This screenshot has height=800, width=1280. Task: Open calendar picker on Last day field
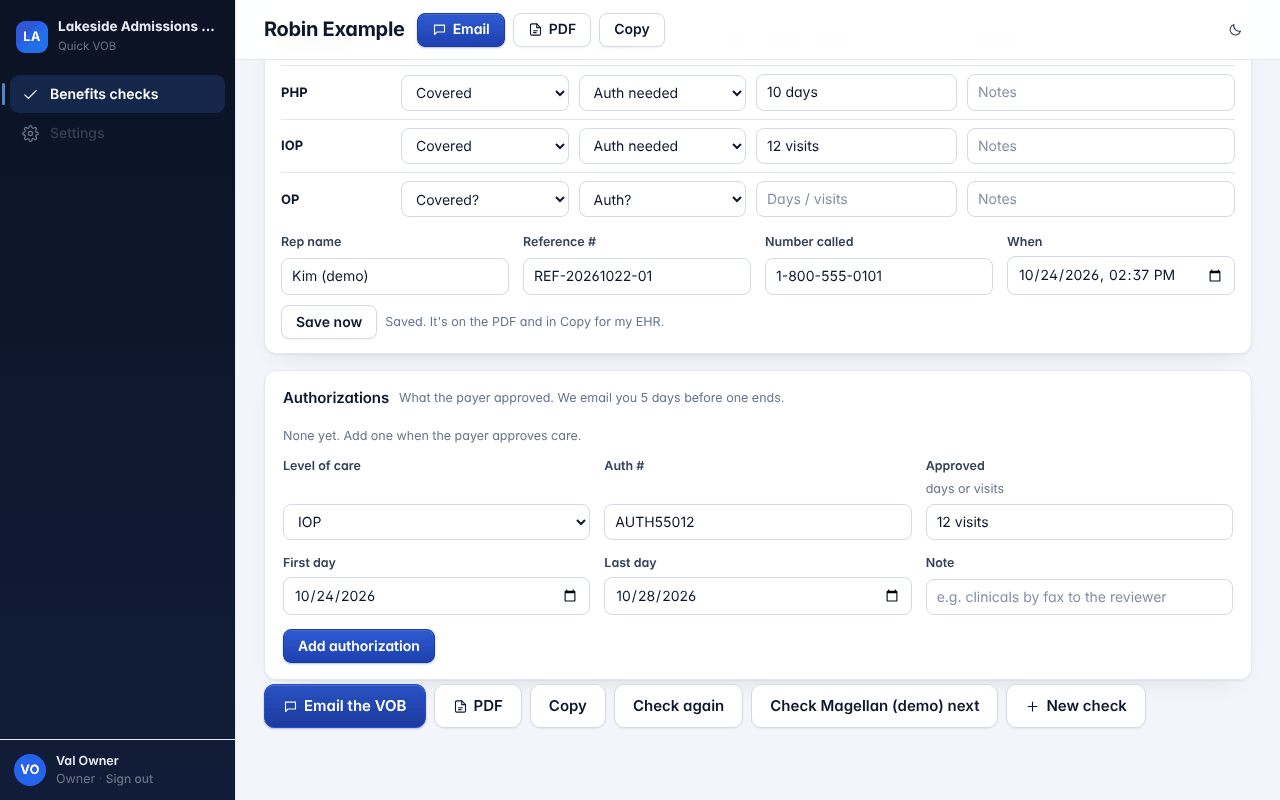tap(892, 596)
